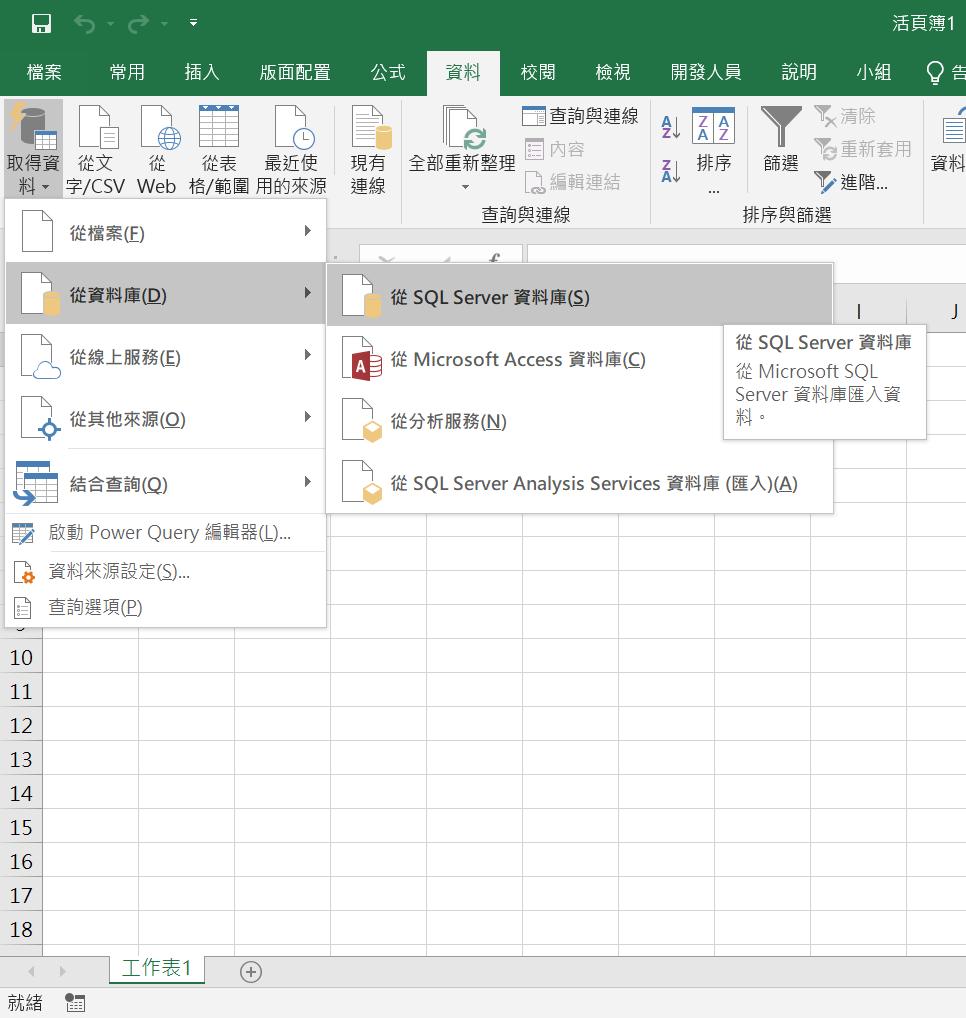
Task: Open the 說明 tab
Action: pyautogui.click(x=799, y=72)
